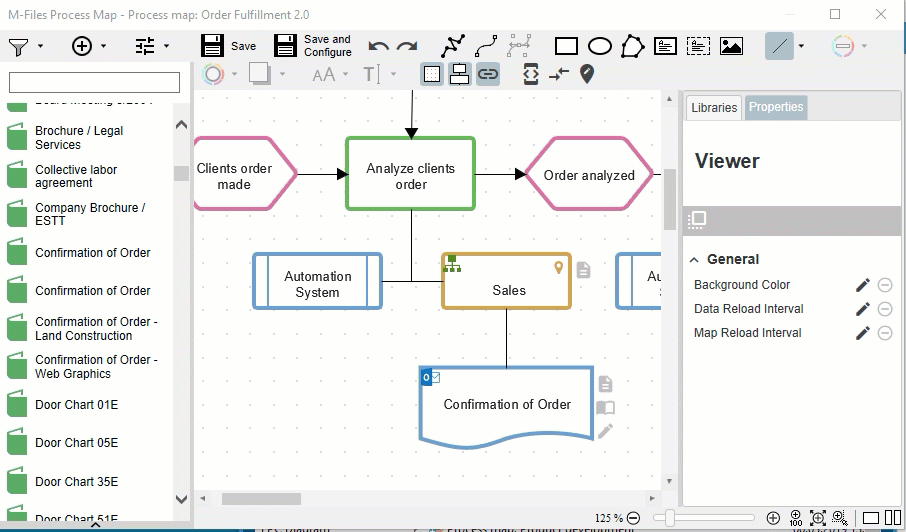The height and width of the screenshot is (532, 906).
Task: Choose the ellipse shape tool
Action: coord(600,46)
